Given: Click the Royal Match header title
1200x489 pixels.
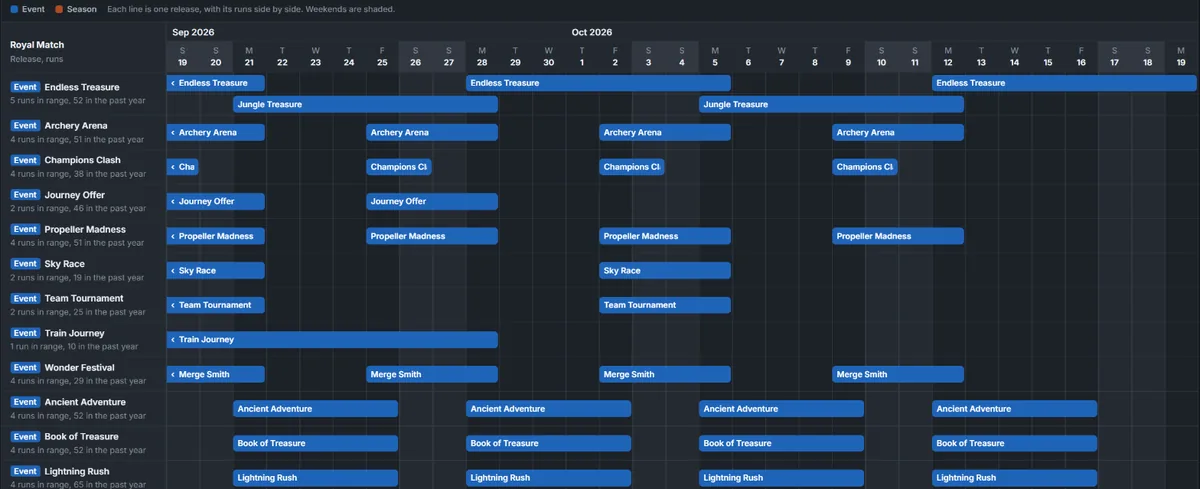Looking at the screenshot, I should tap(37, 45).
